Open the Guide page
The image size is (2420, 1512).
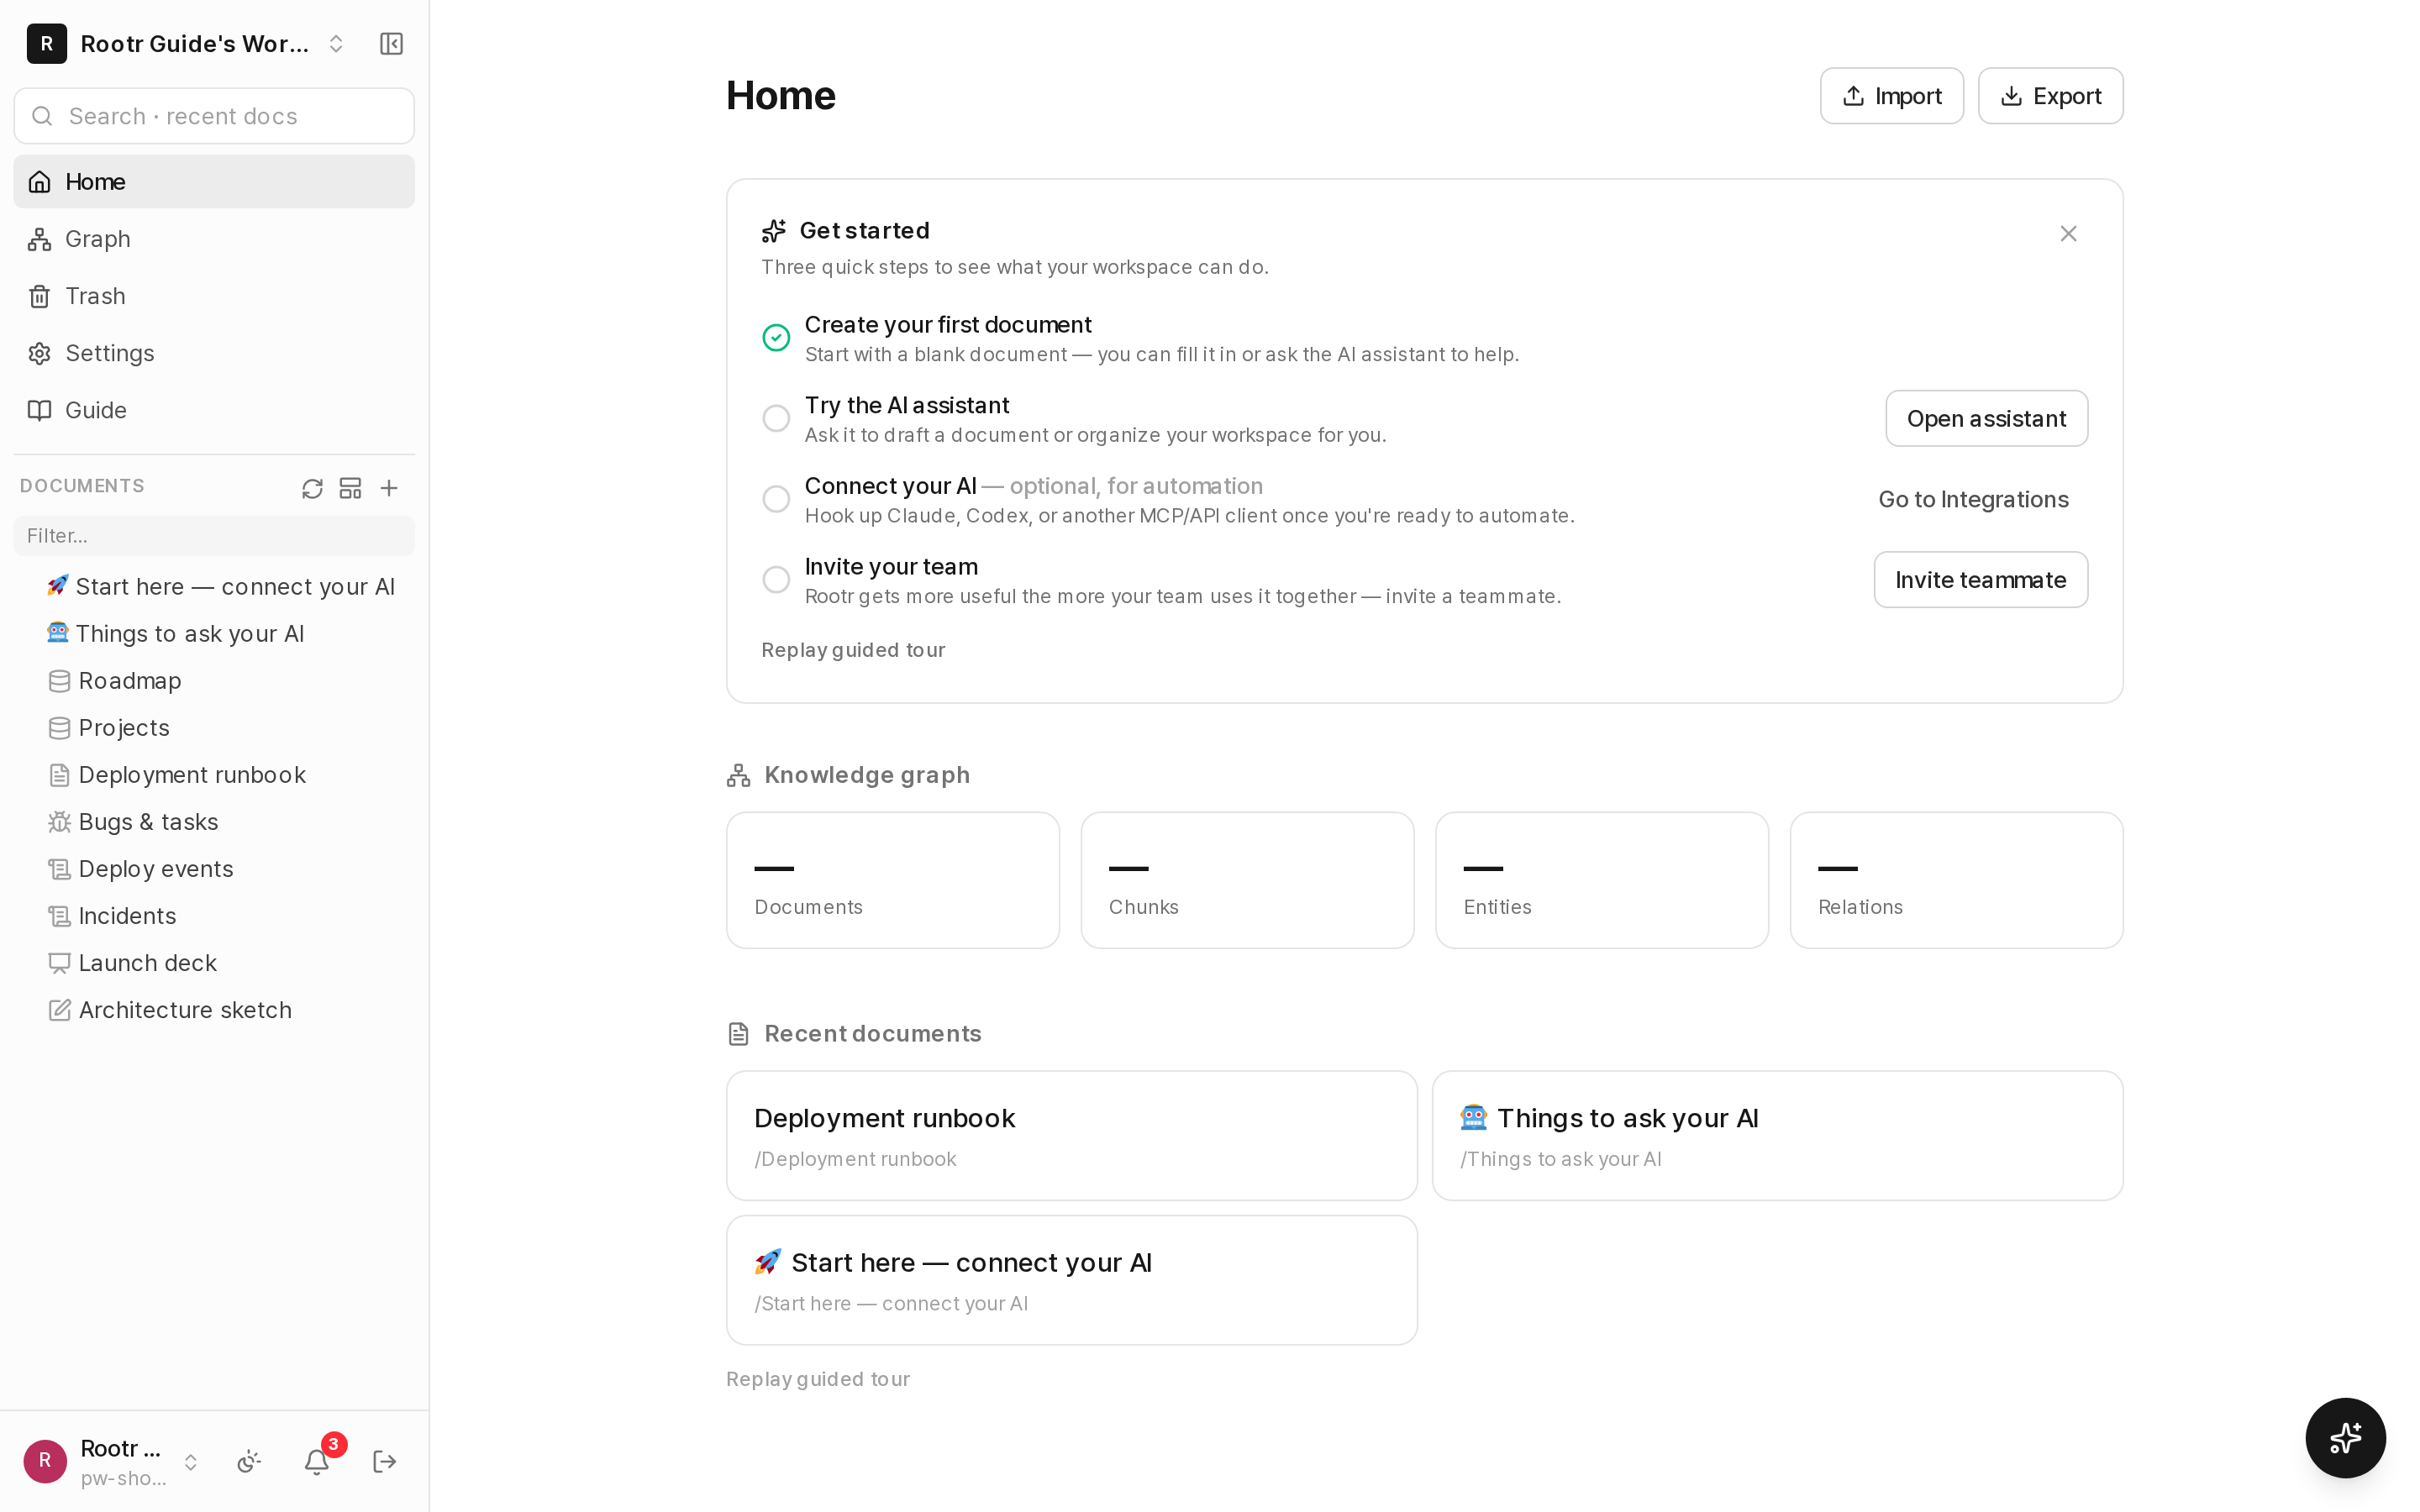(x=214, y=410)
